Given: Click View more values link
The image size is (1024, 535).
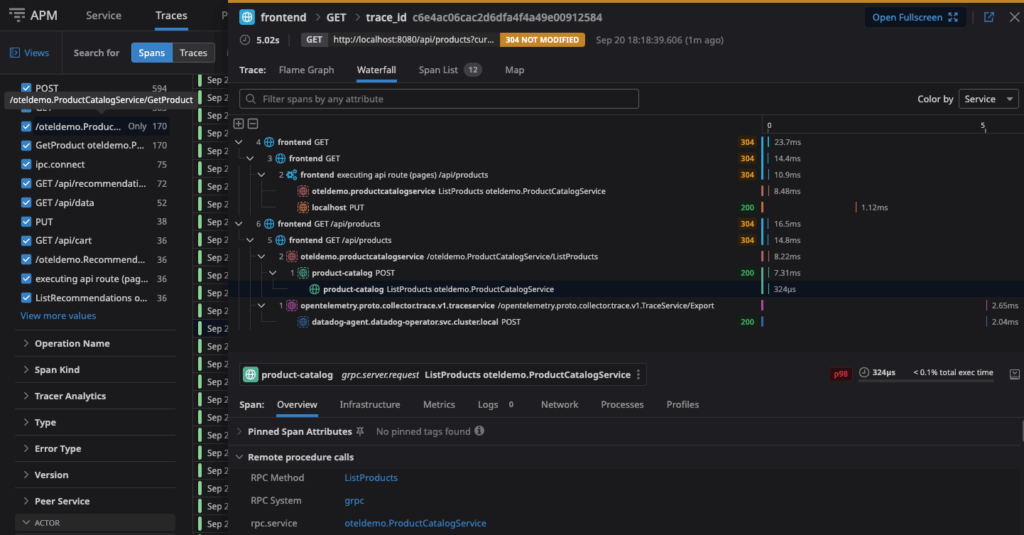Looking at the screenshot, I should [58, 316].
